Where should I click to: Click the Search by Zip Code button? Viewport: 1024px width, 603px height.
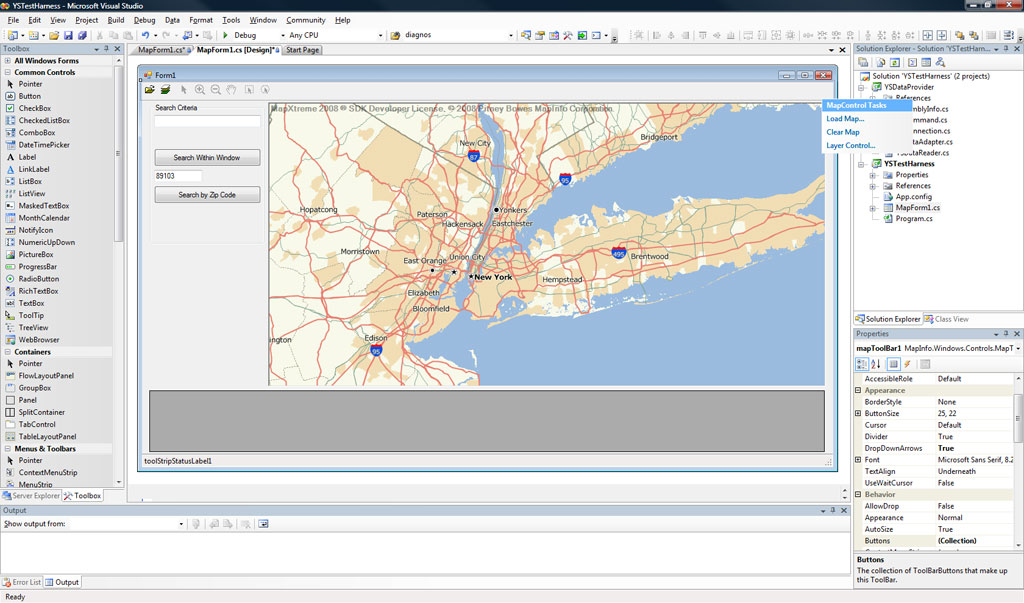tap(207, 195)
